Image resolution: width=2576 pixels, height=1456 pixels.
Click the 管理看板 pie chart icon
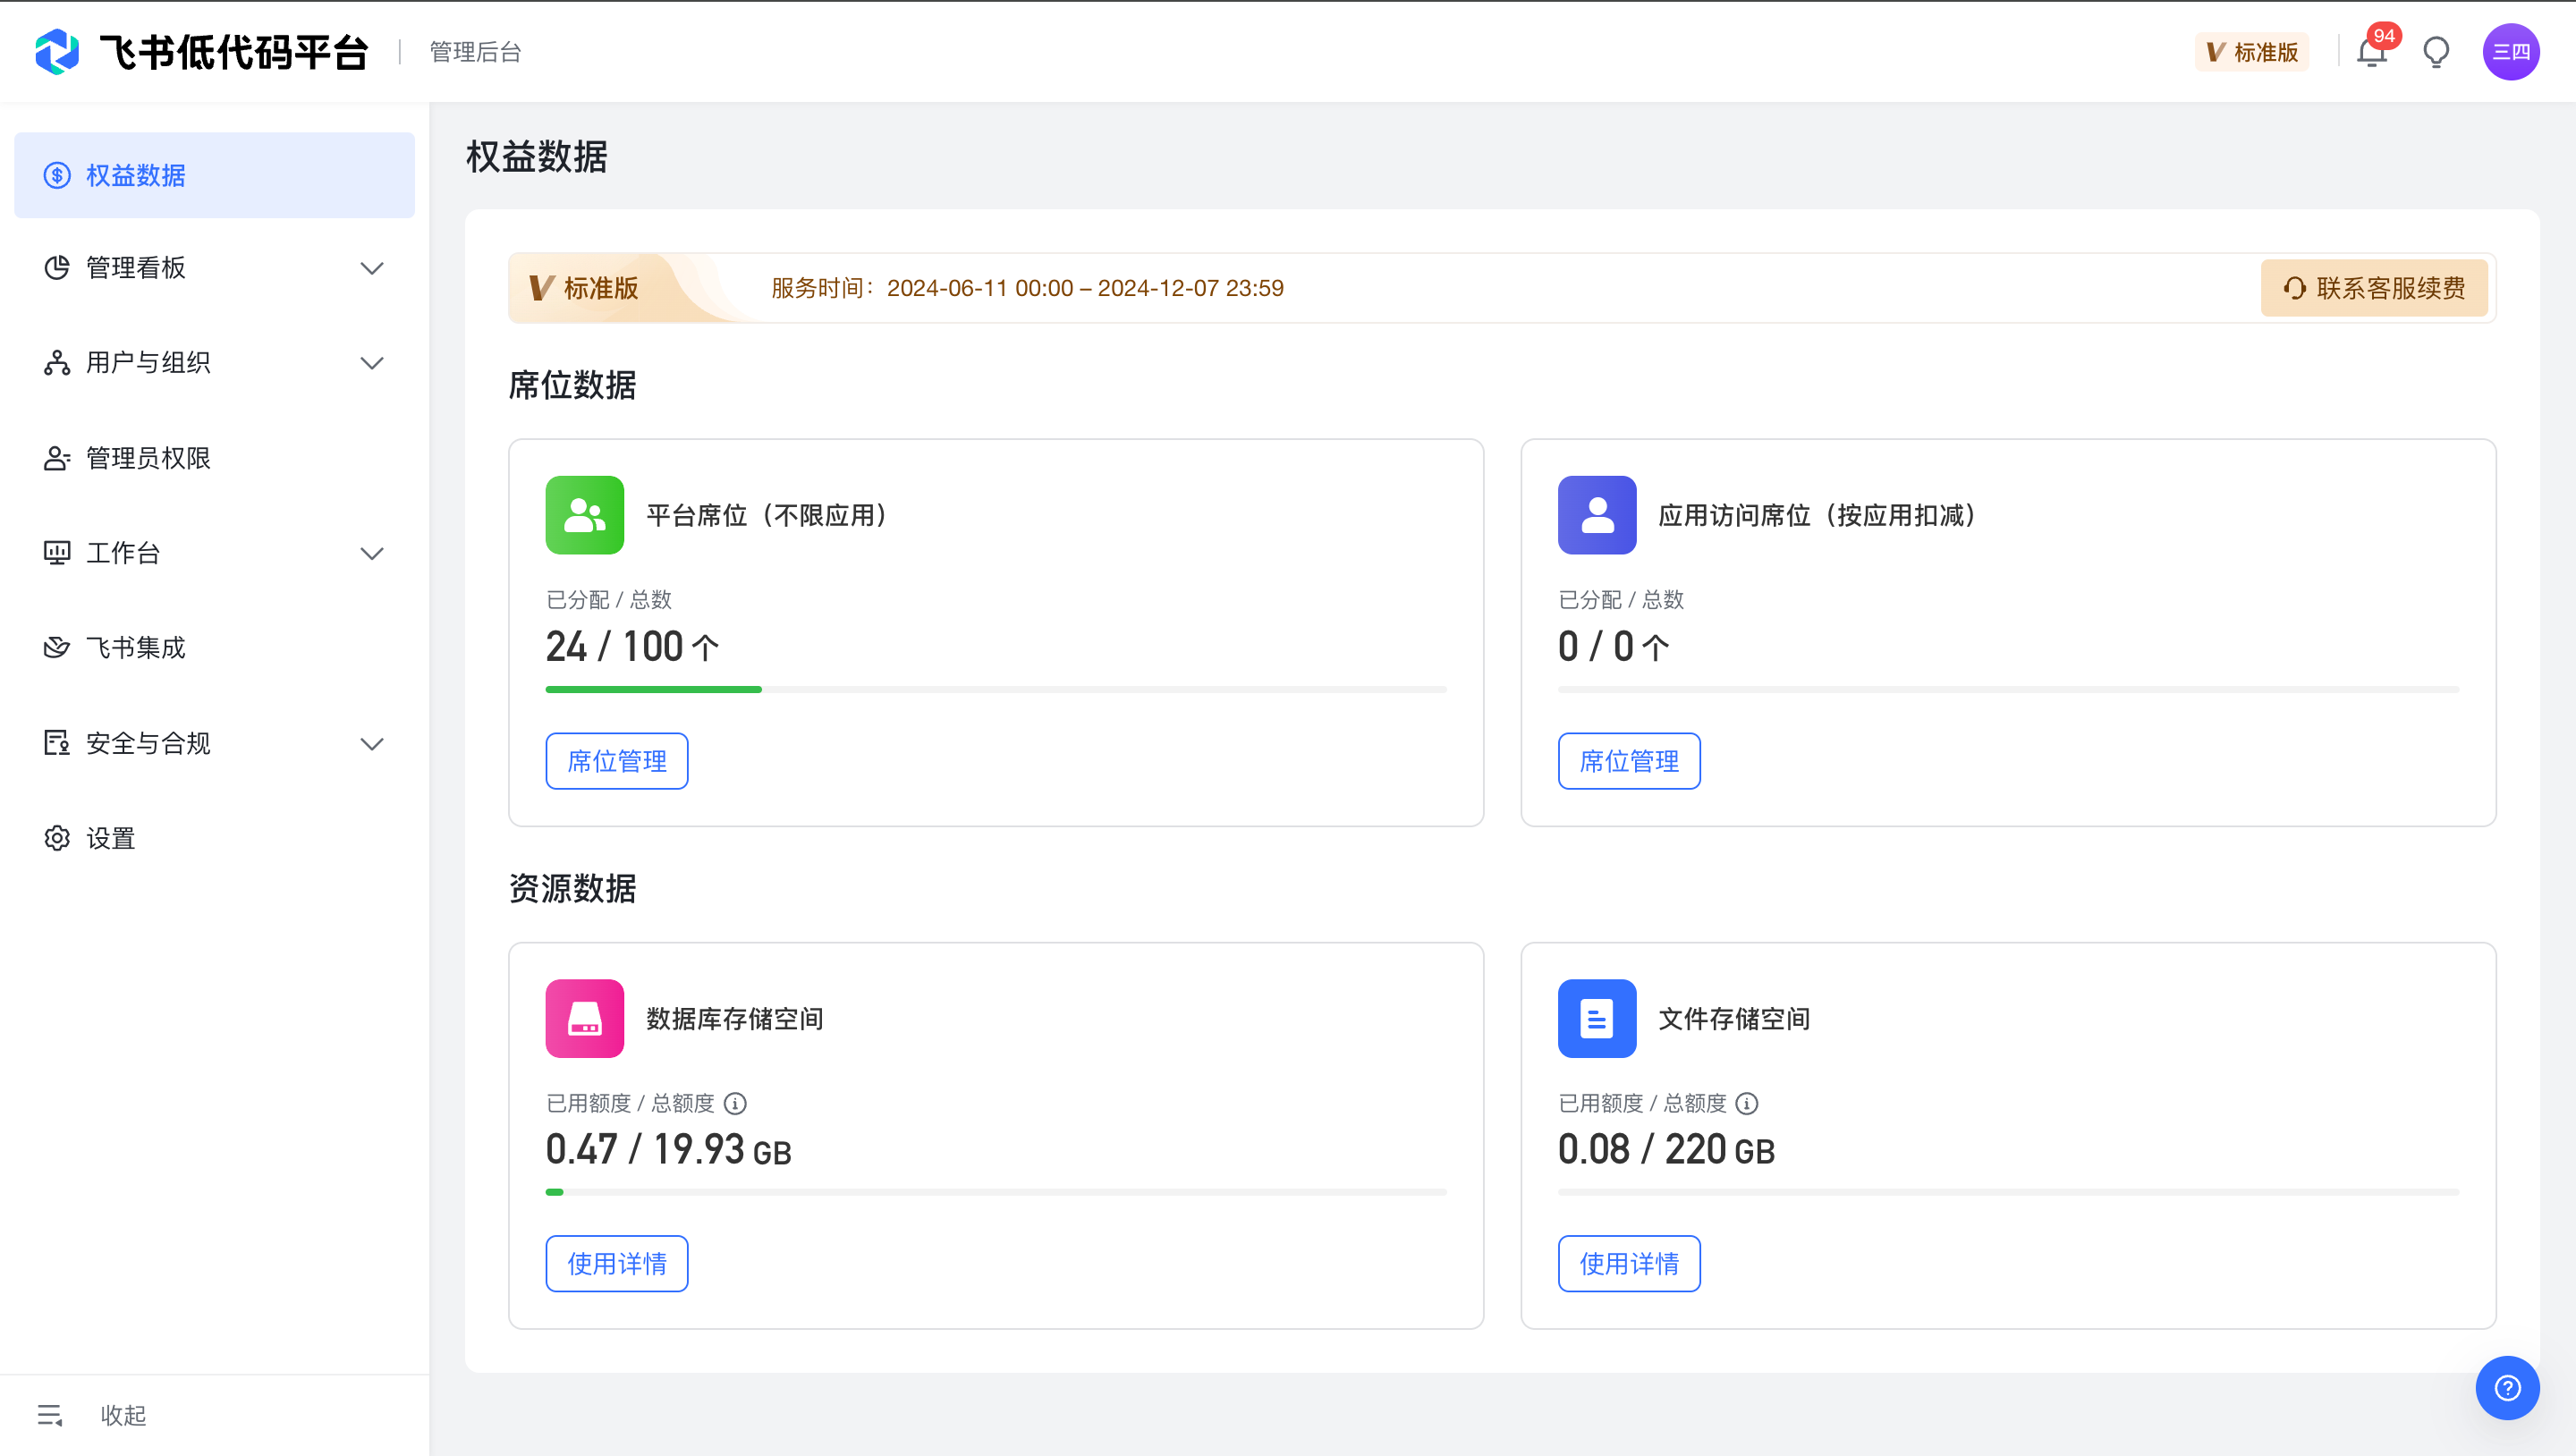[x=57, y=268]
